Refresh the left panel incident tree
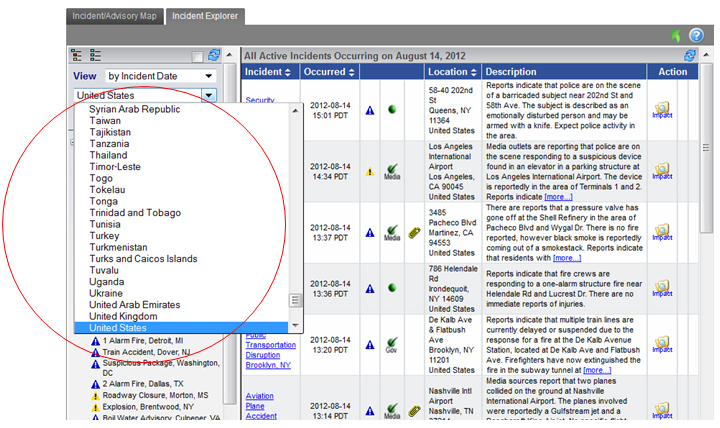 pos(214,56)
